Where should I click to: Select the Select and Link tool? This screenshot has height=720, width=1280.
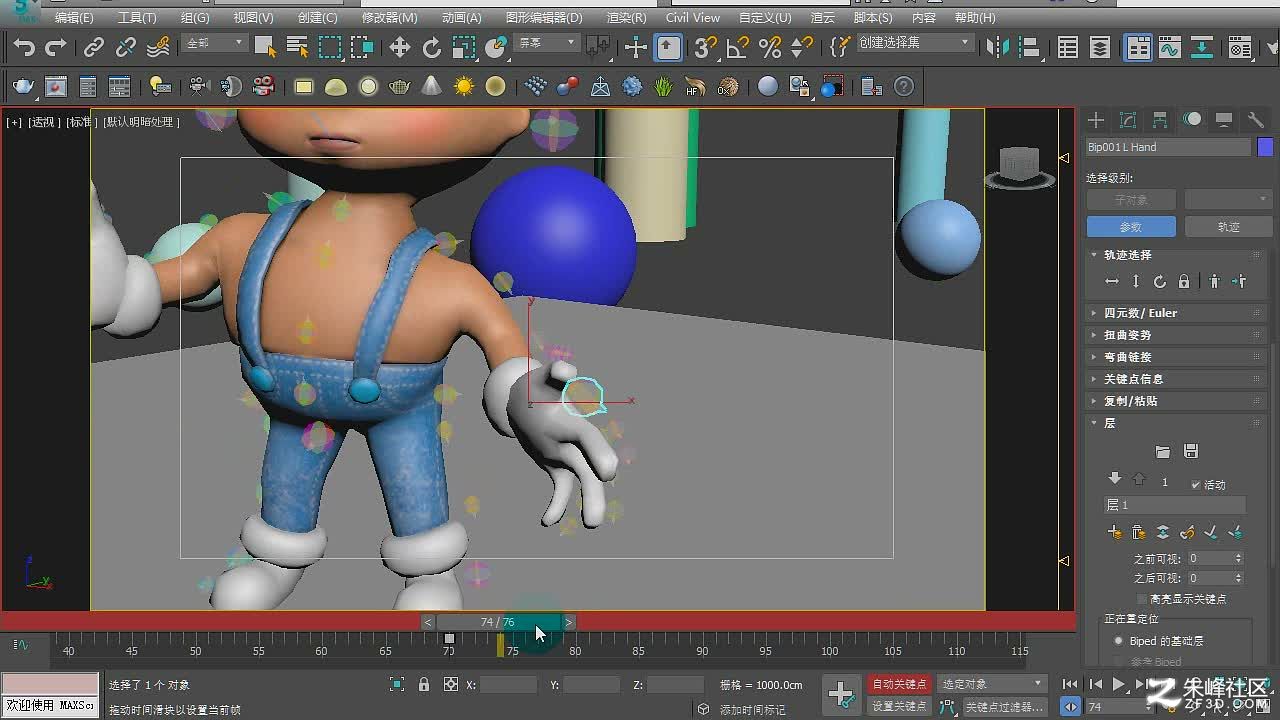(x=94, y=47)
